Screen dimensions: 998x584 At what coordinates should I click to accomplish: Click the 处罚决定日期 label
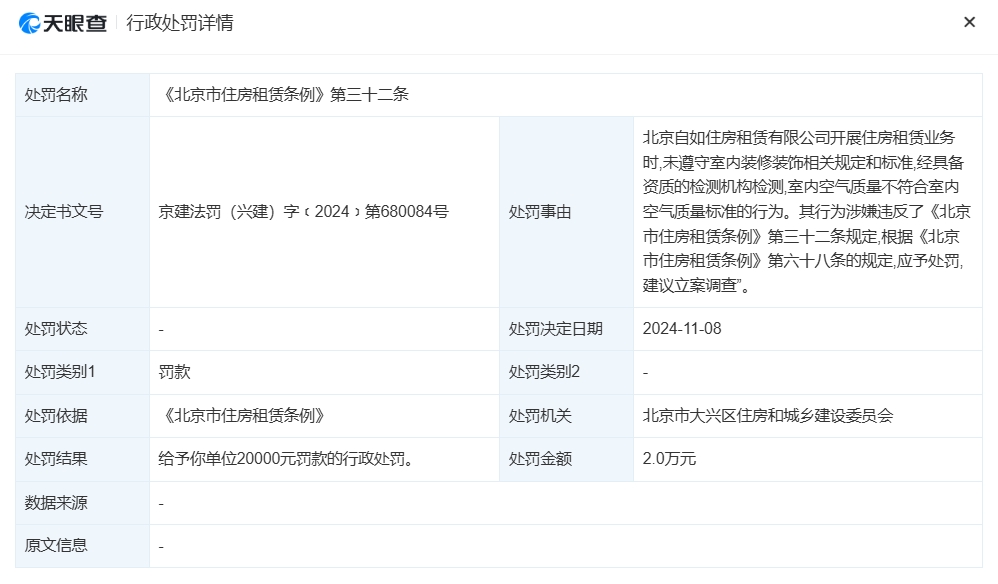(x=555, y=329)
